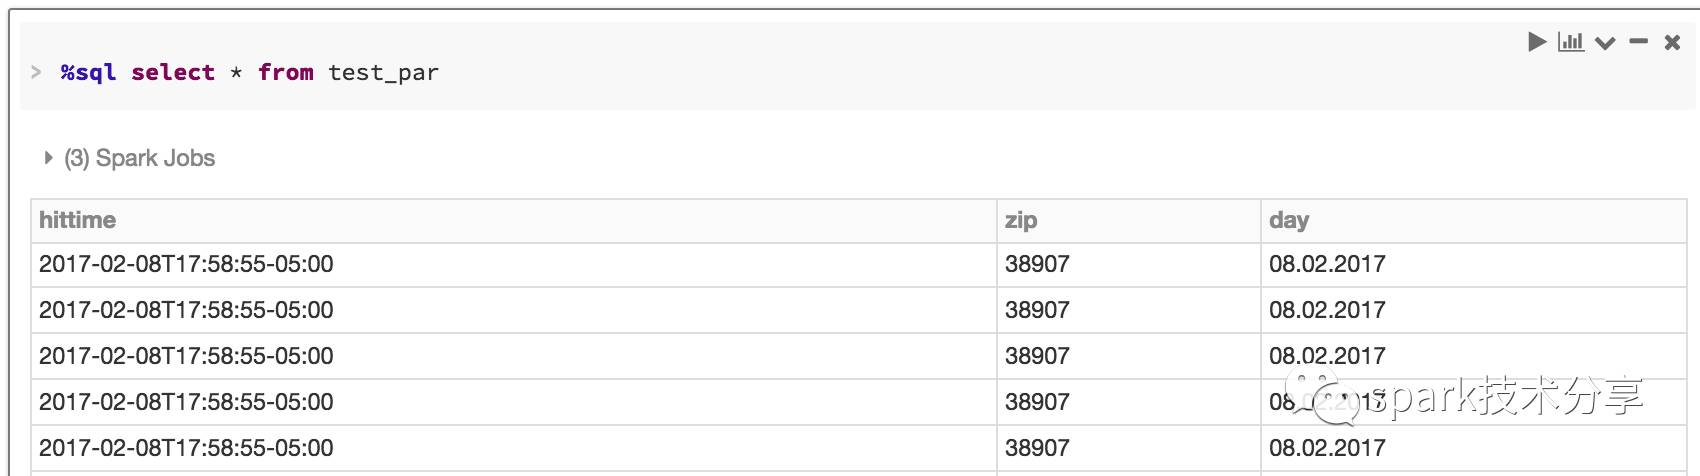
Task: Sort by the zip column header
Action: click(x=1021, y=221)
